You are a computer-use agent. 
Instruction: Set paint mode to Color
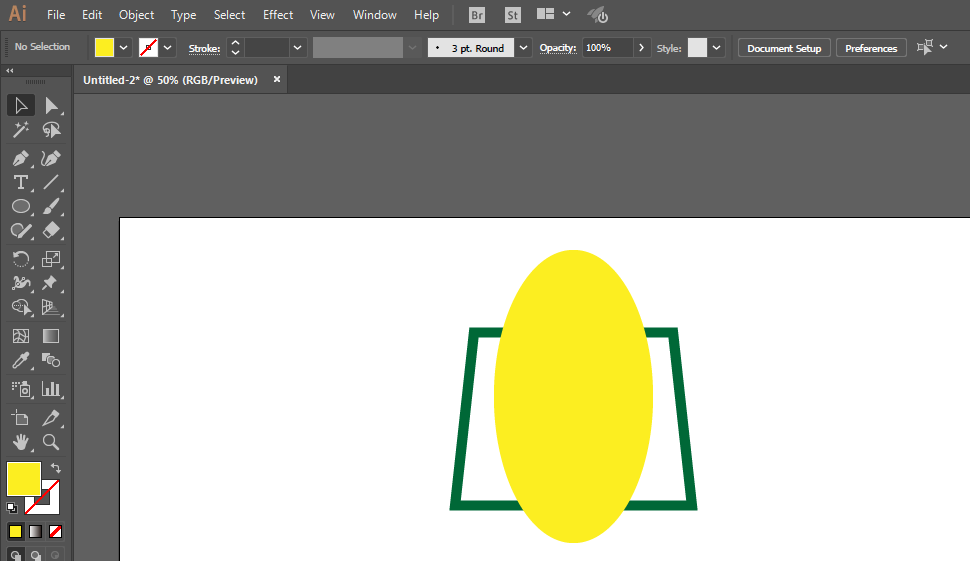(15, 531)
